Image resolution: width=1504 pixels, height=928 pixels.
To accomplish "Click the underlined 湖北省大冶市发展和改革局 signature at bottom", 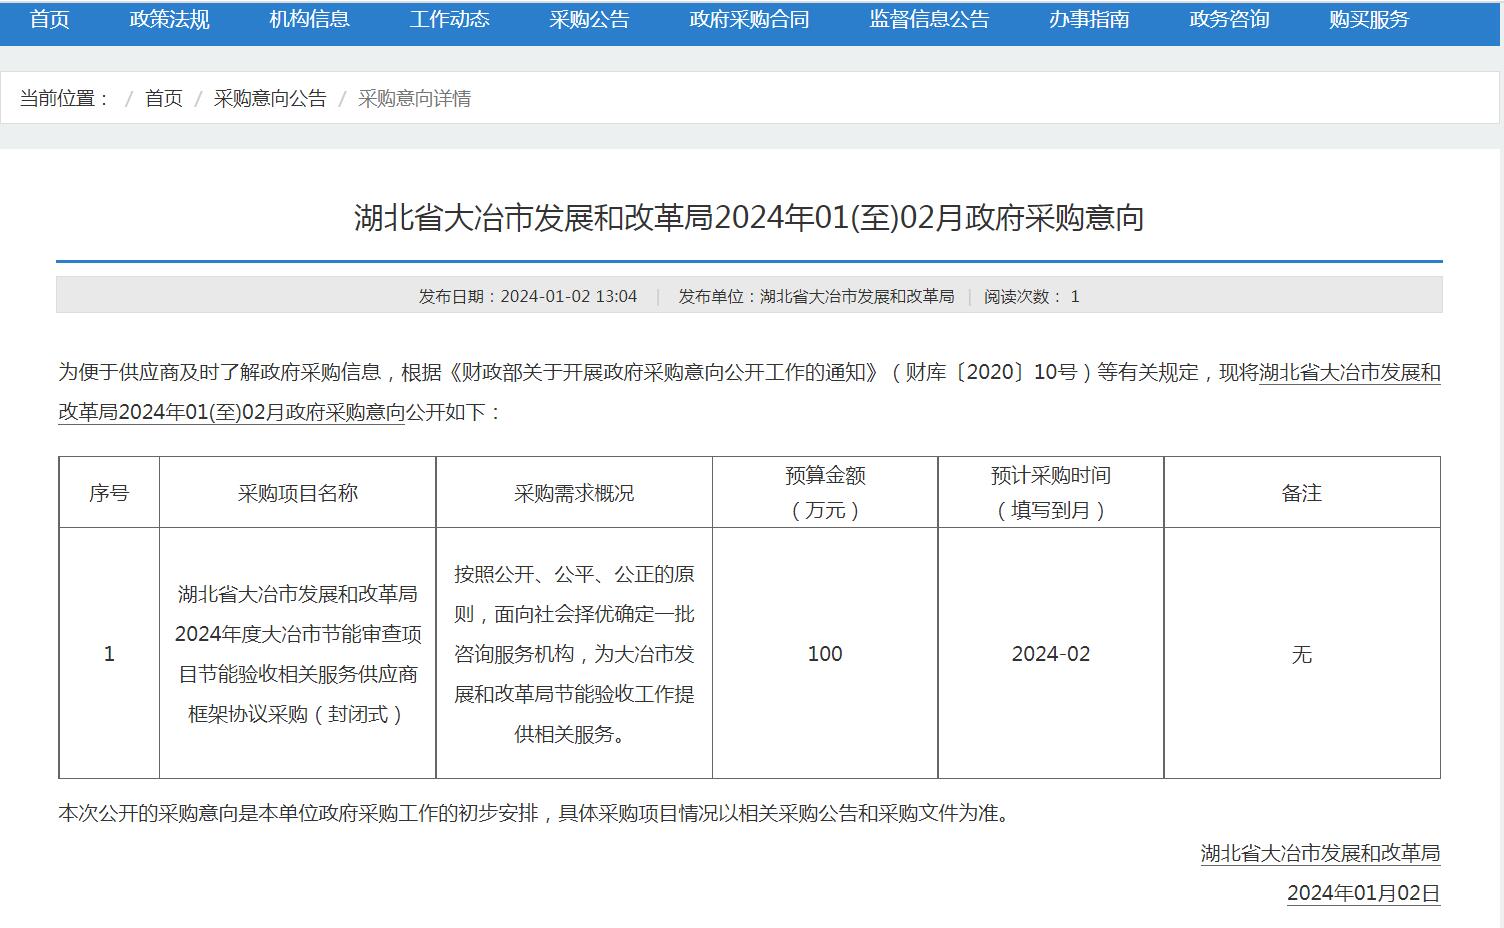I will [x=1320, y=853].
